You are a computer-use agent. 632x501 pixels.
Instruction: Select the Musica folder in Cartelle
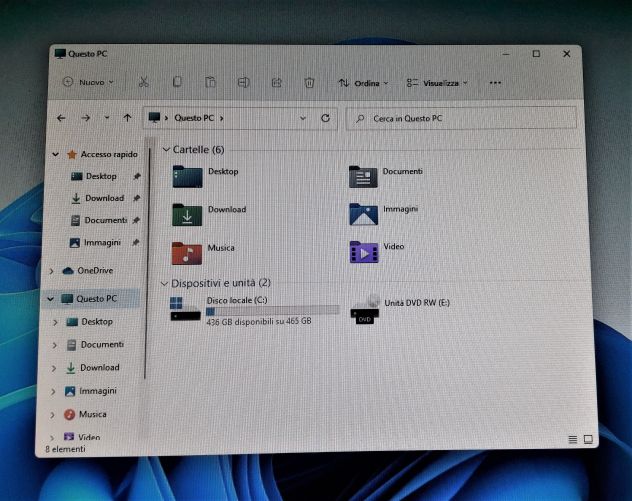coord(203,253)
